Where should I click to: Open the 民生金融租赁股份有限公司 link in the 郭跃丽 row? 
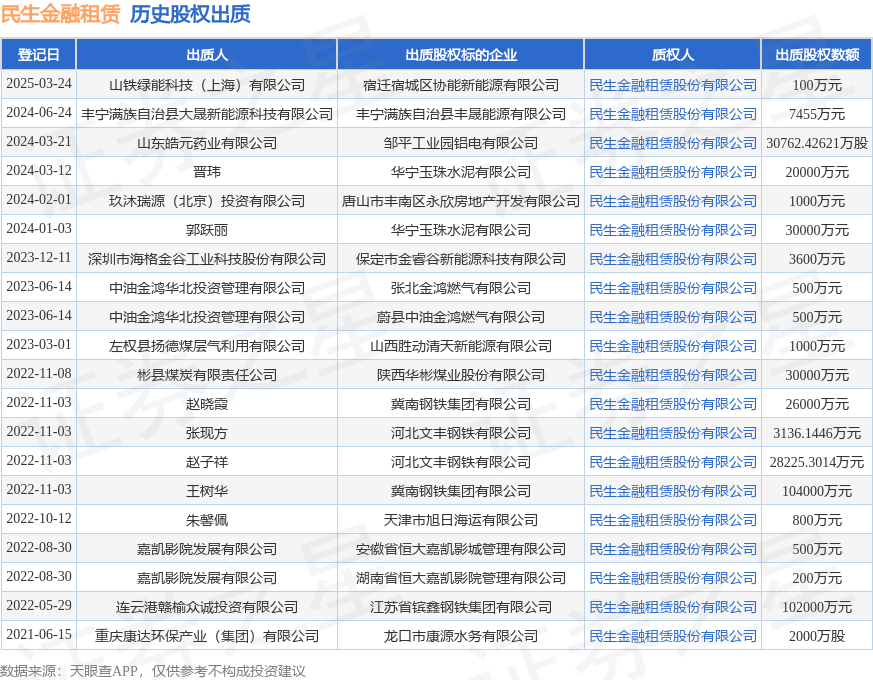coord(673,230)
